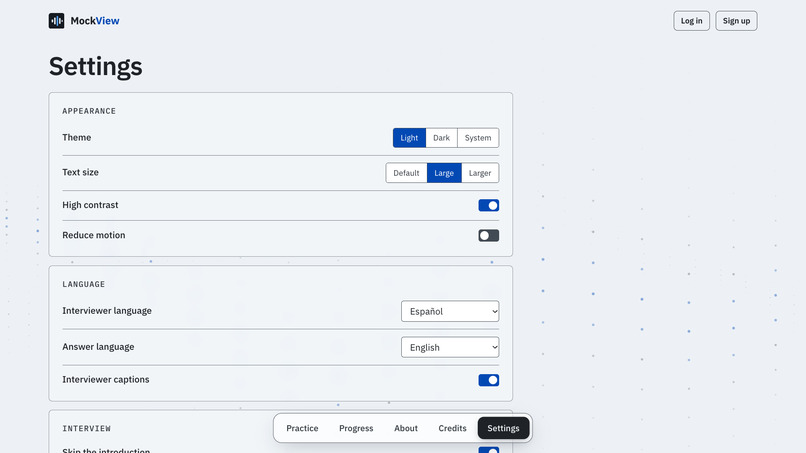Image resolution: width=806 pixels, height=453 pixels.
Task: Set text size to Default
Action: 406,173
